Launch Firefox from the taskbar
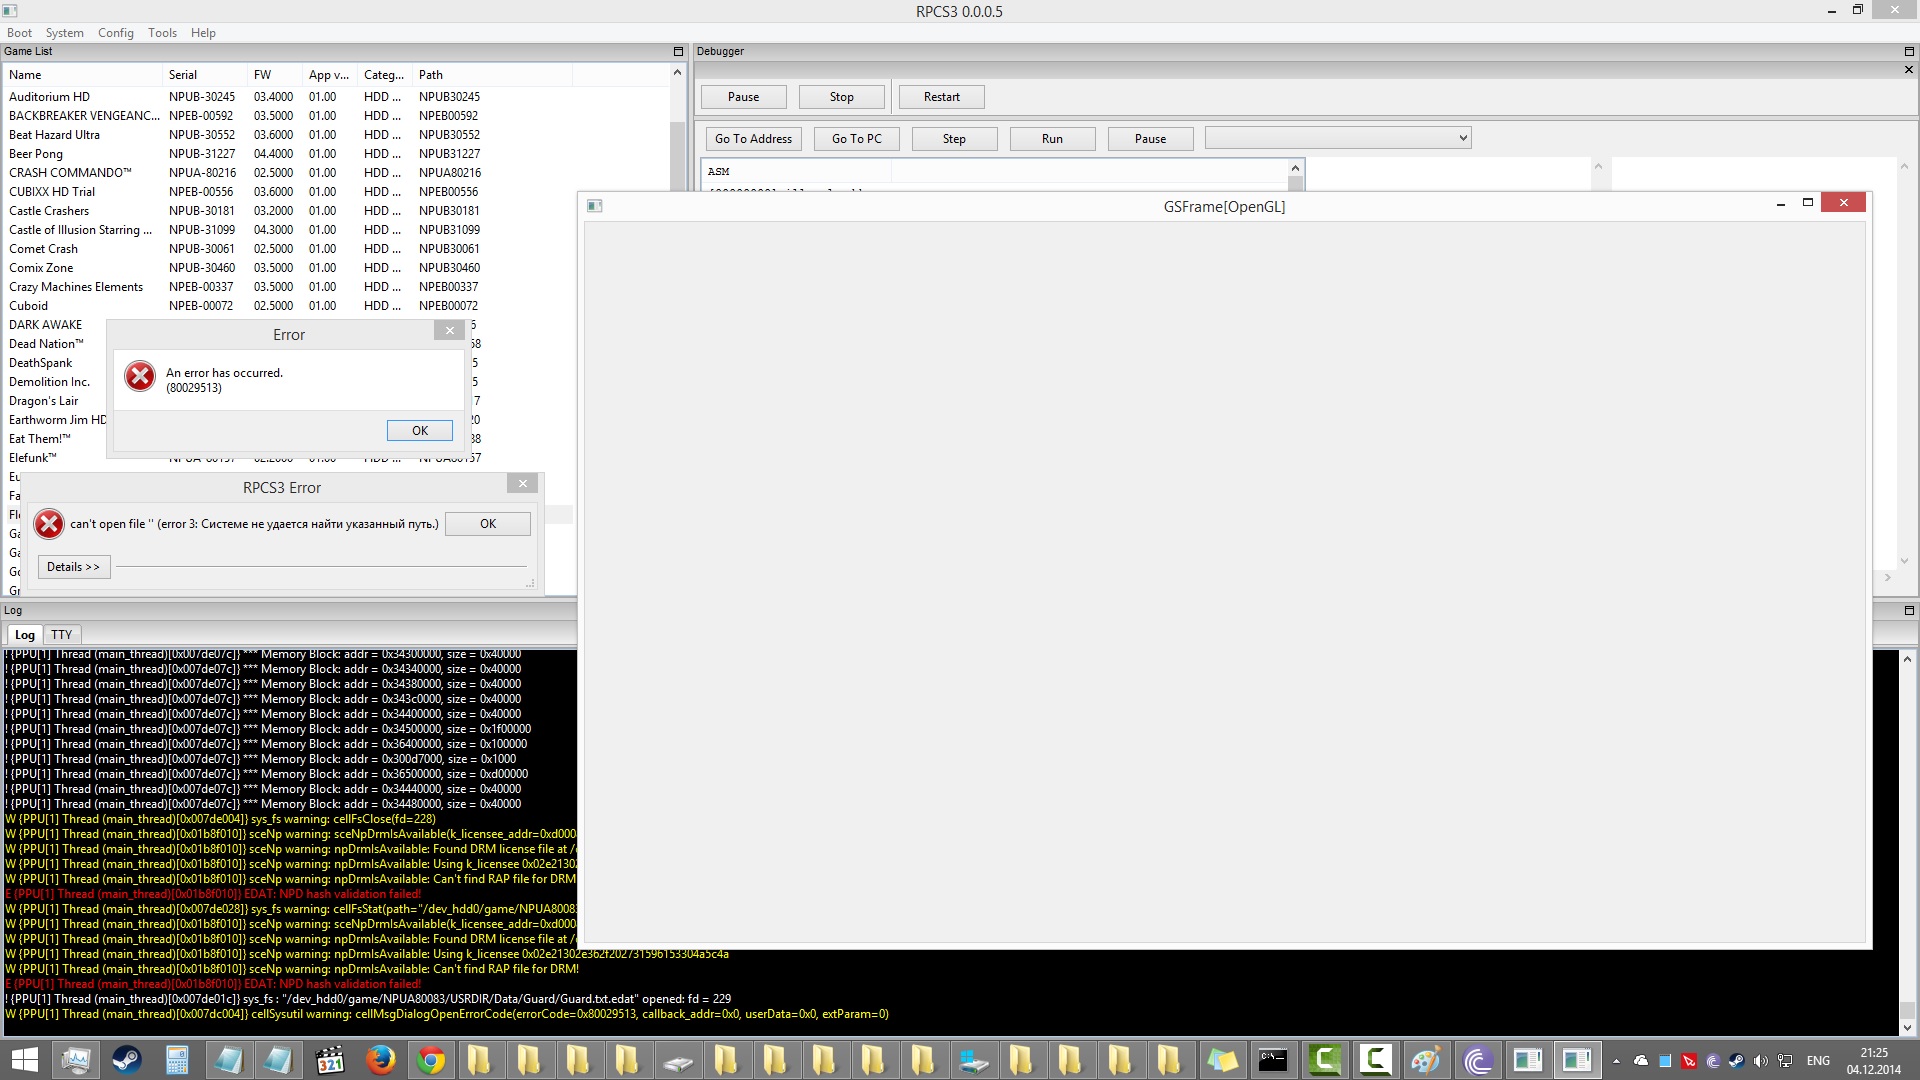1920x1080 pixels. pyautogui.click(x=380, y=1060)
